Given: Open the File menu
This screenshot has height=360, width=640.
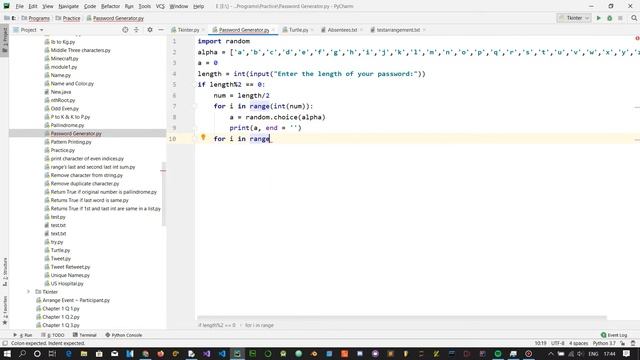Looking at the screenshot, I should coord(20,6).
